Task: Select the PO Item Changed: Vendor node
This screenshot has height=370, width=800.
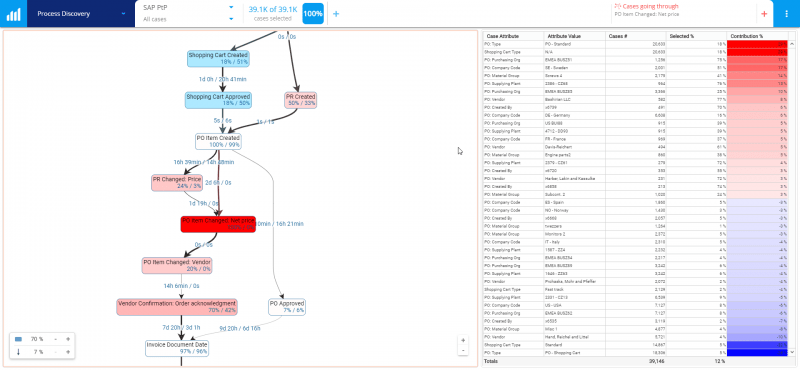Action: [177, 265]
